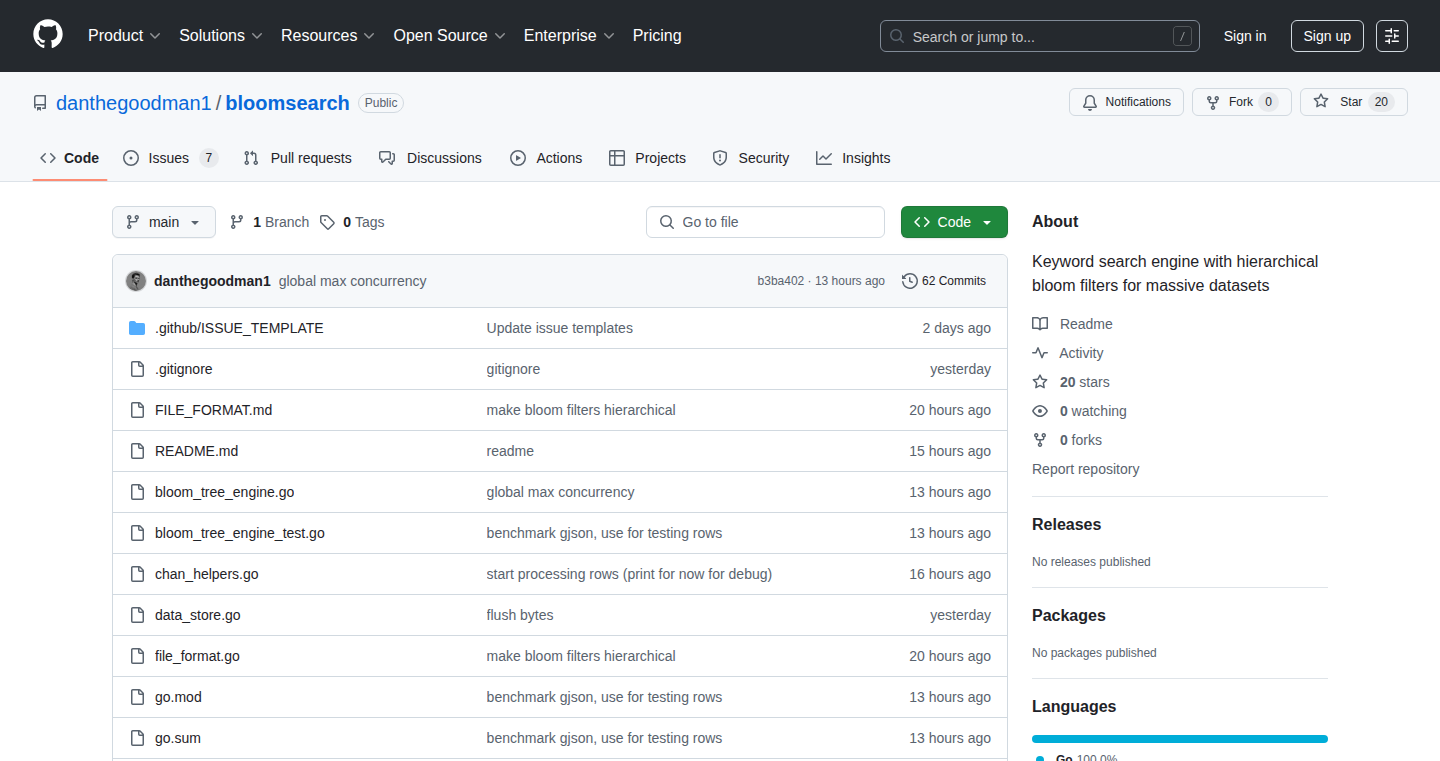The image size is (1440, 761).
Task: Open commit message 'flush bytes'
Action: tap(520, 615)
